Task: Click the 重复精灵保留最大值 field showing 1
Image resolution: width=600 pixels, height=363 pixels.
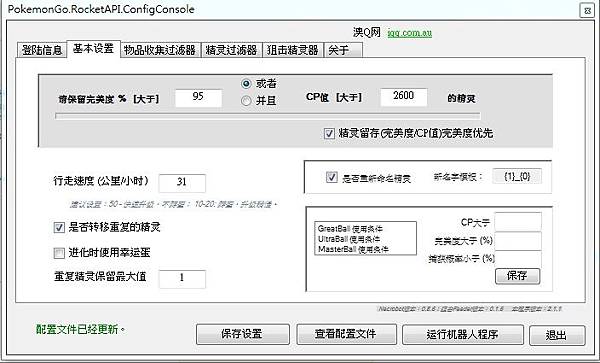Action: click(182, 279)
